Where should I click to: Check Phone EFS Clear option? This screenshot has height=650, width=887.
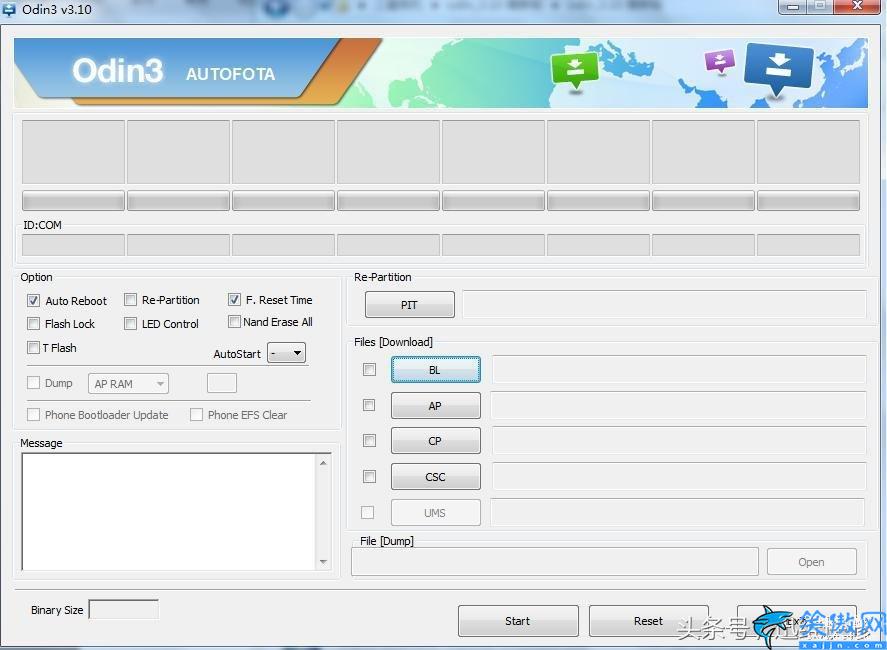(x=196, y=415)
